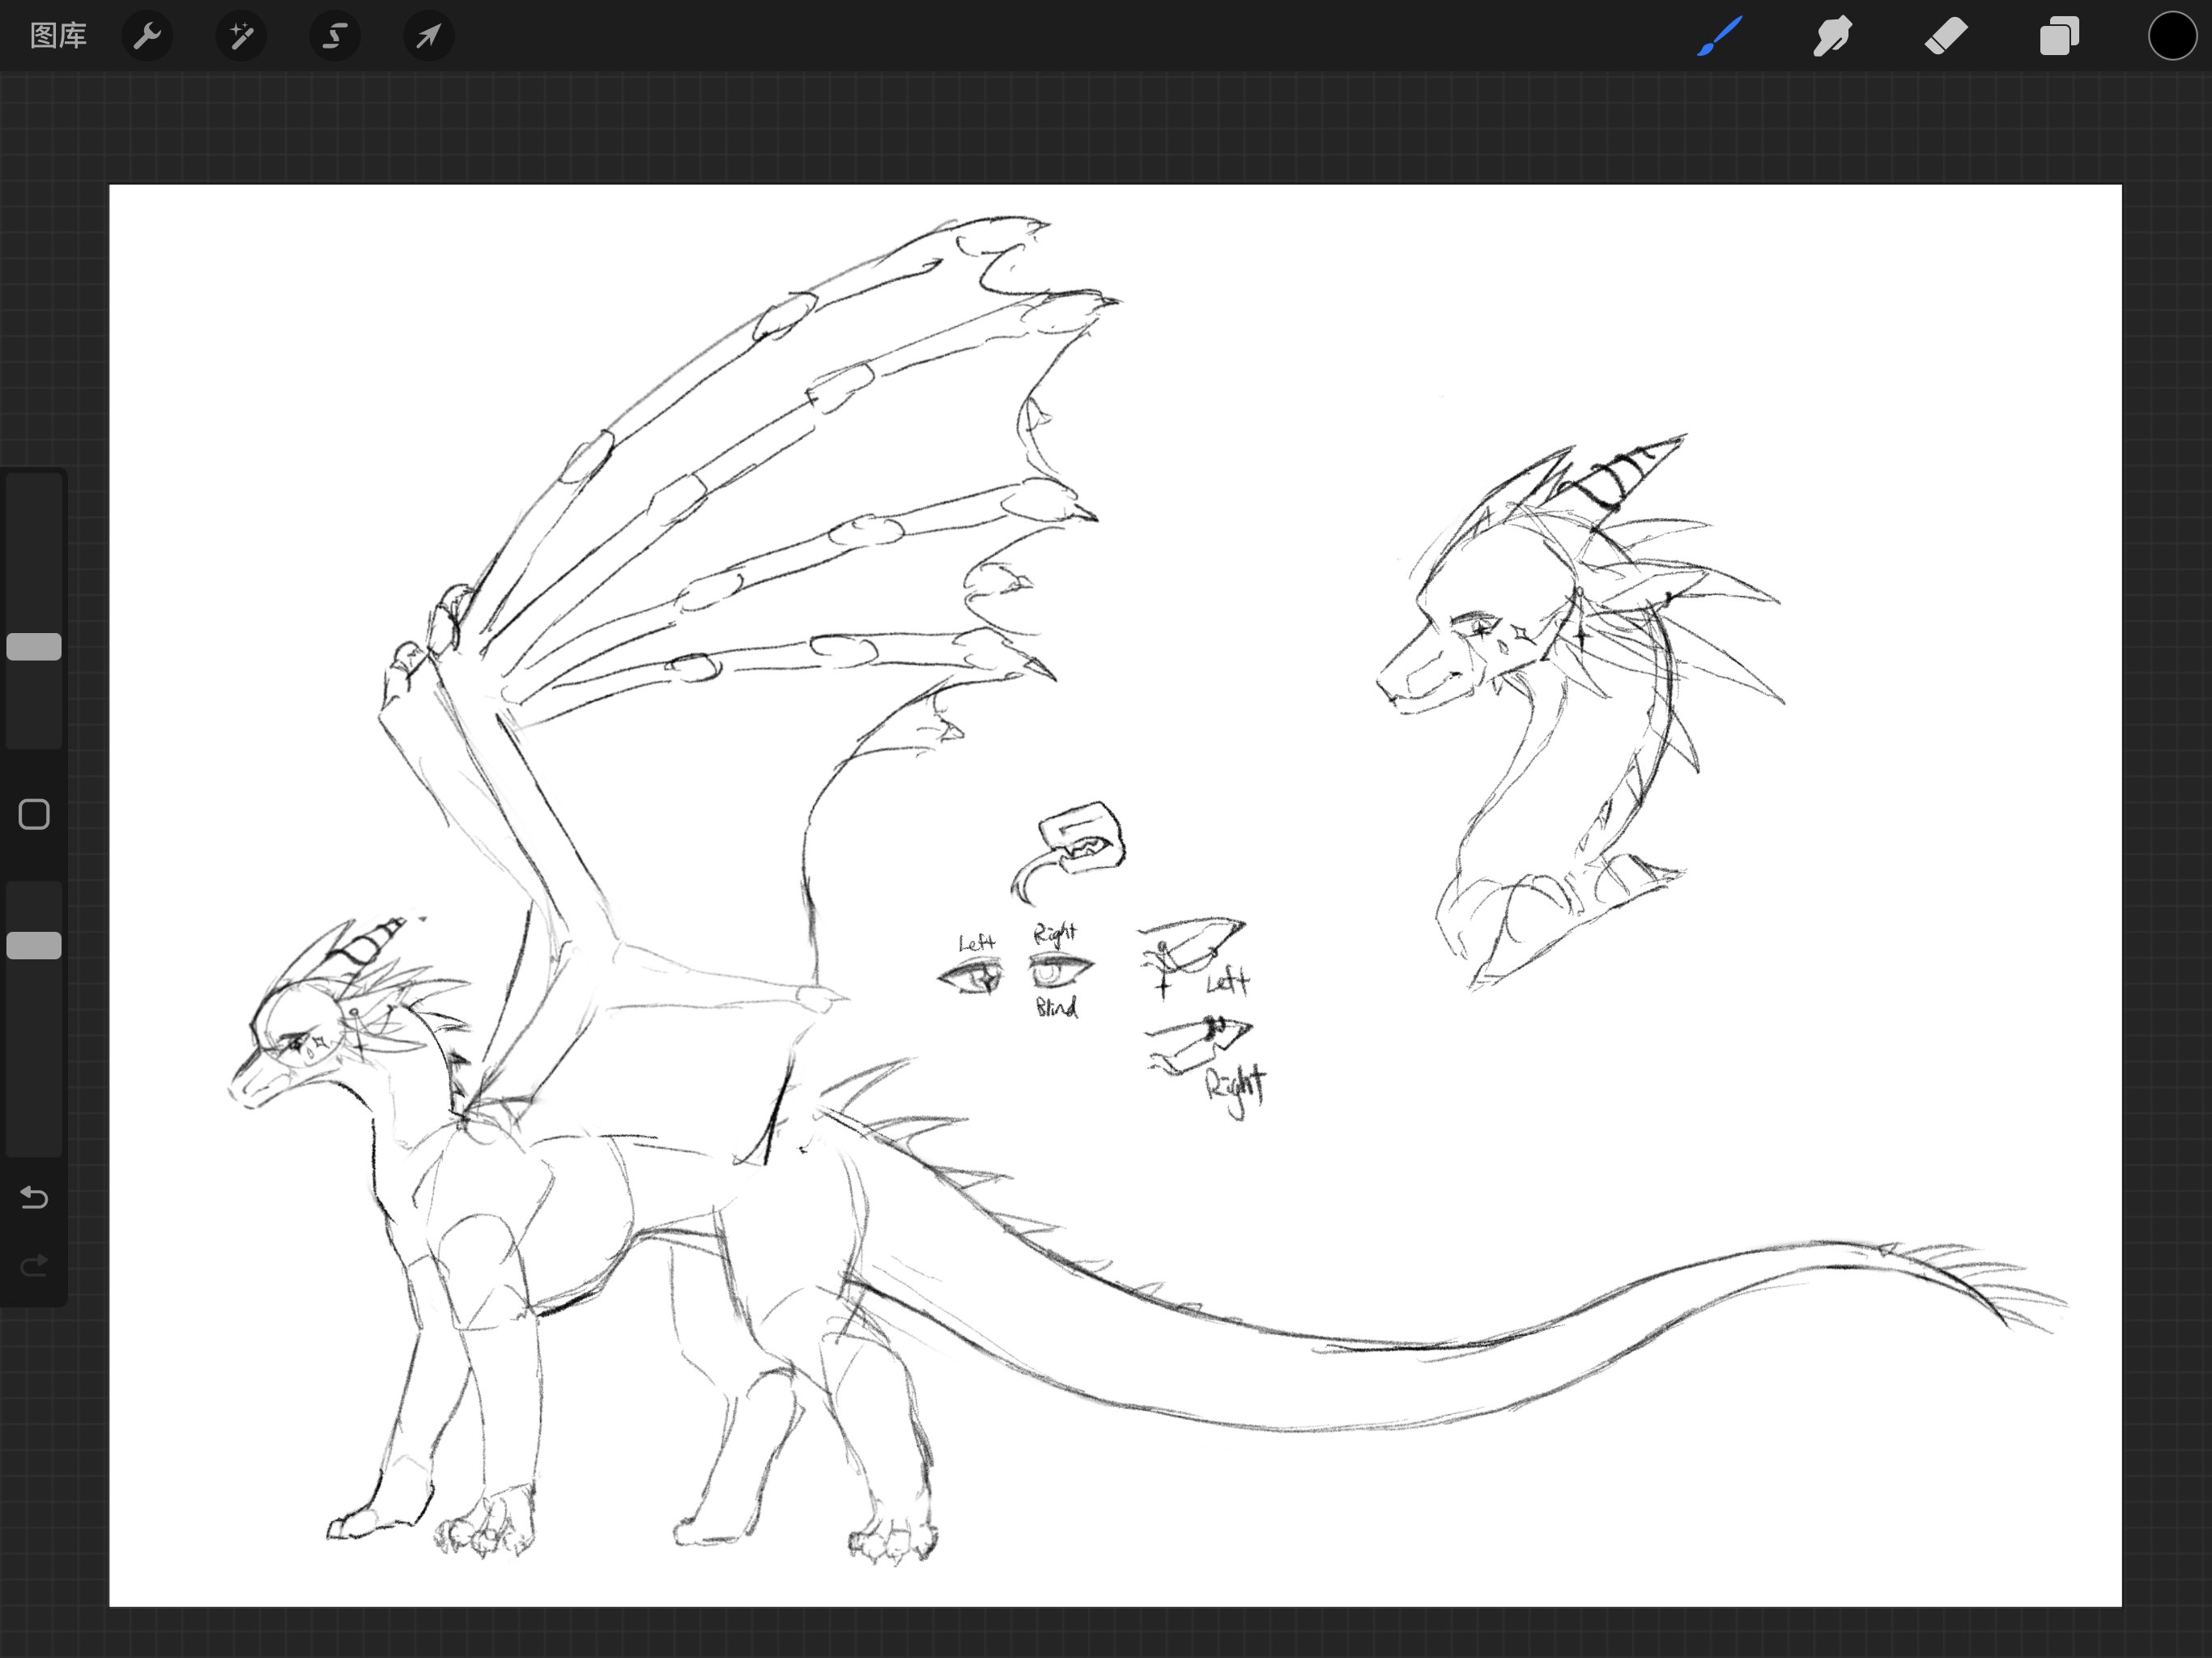
Task: Open the Gallery (图库) view
Action: pos(58,36)
